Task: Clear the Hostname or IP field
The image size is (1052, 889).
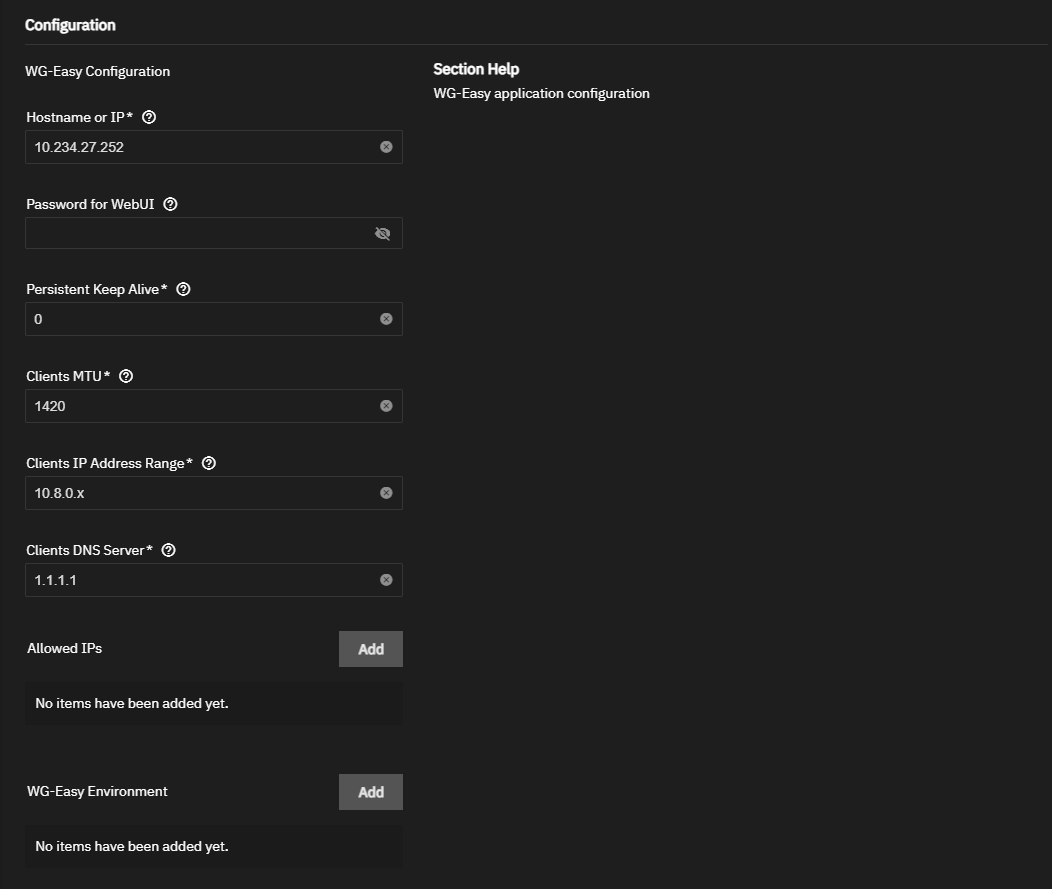Action: point(386,147)
